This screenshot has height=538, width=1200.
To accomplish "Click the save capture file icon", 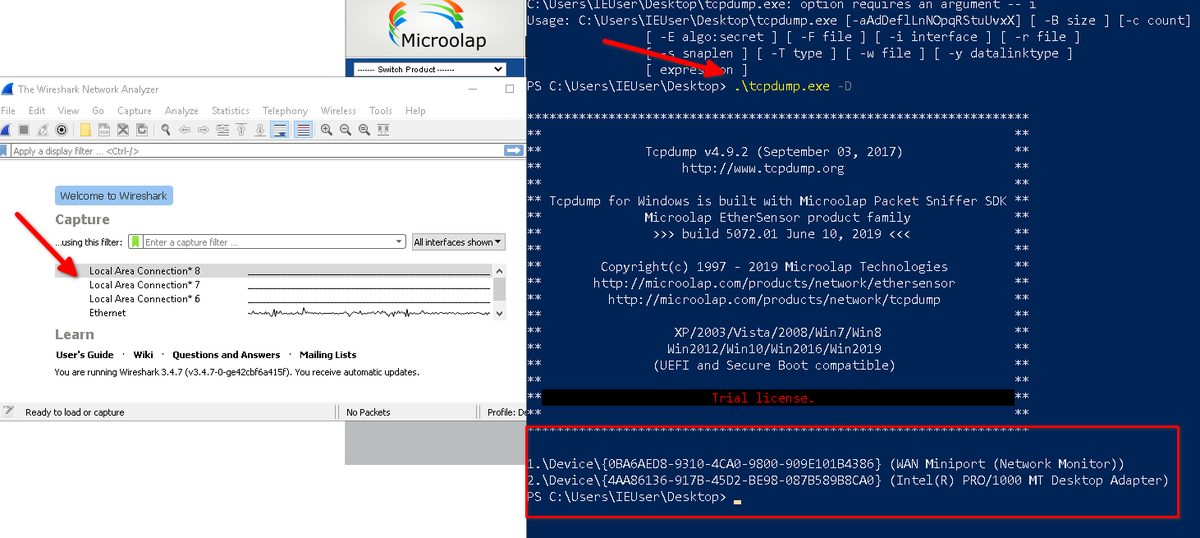I will pyautogui.click(x=104, y=130).
